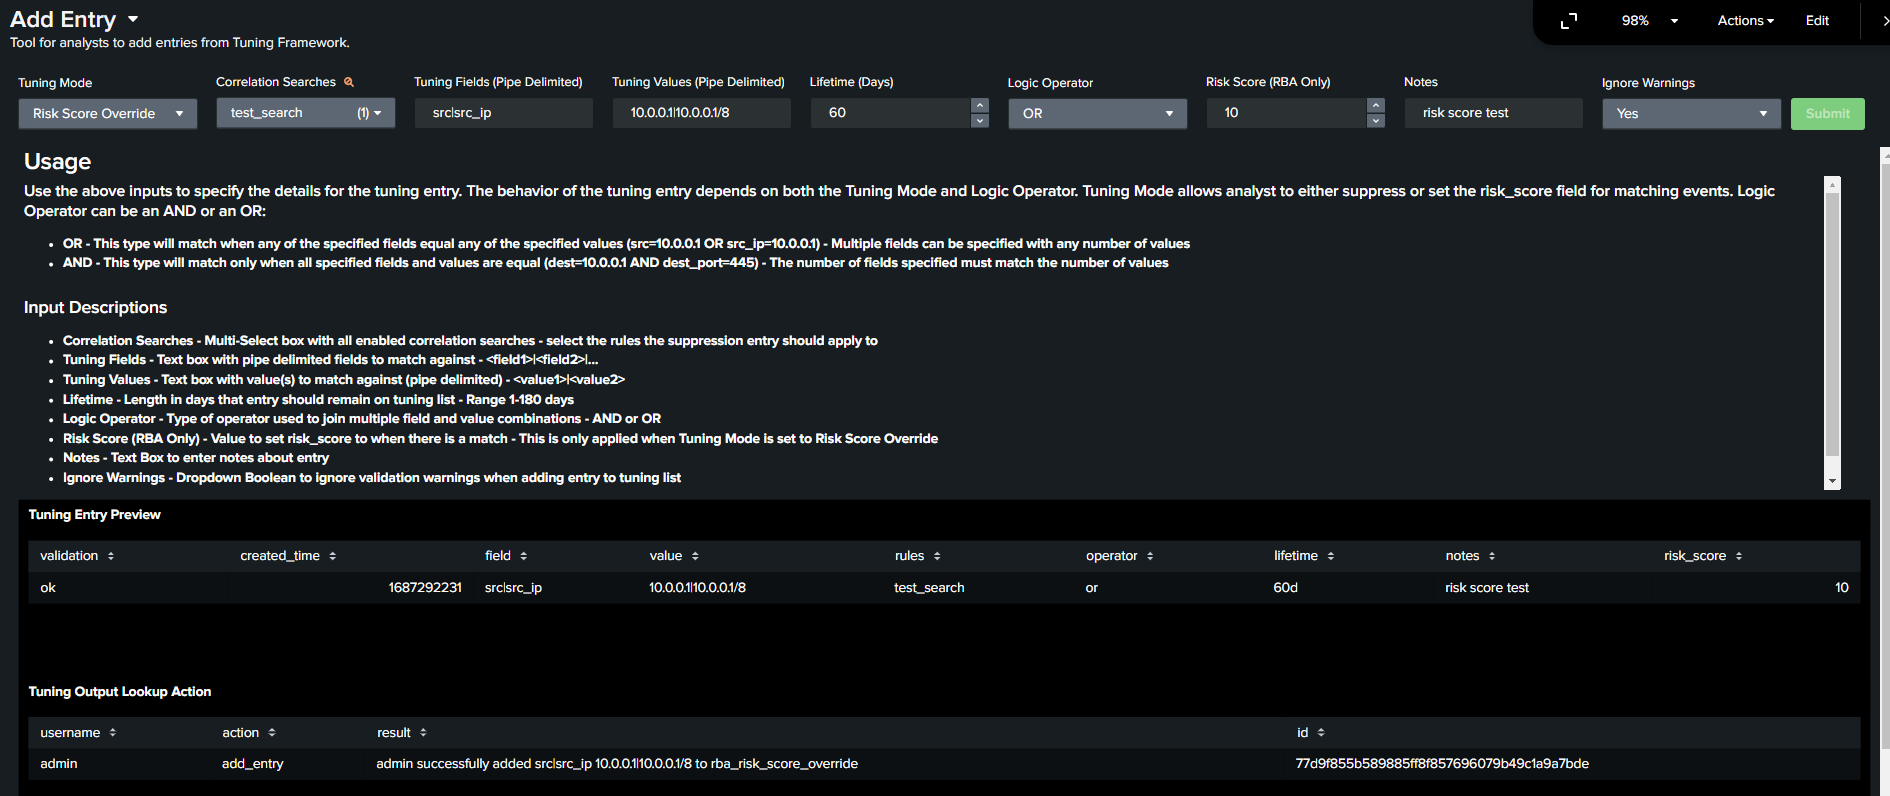Open the test_search correlation searches multiselect
1890x796 pixels.
(x=306, y=113)
